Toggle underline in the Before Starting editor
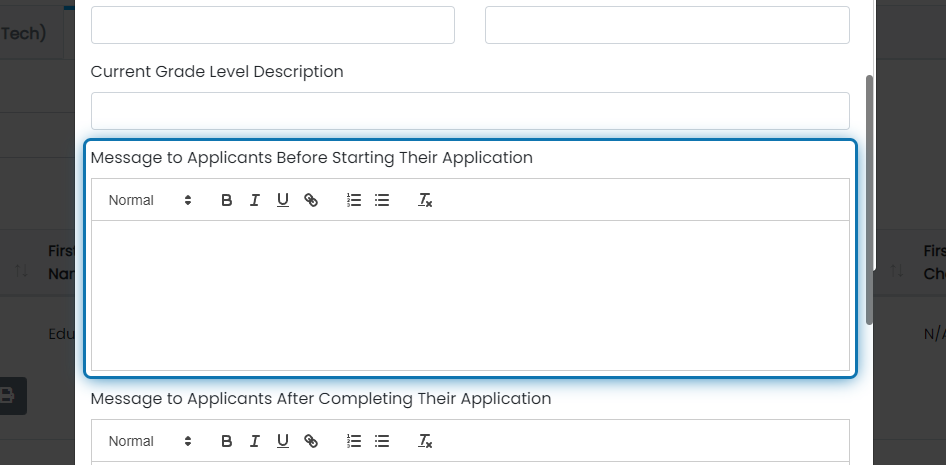This screenshot has height=465, width=946. pyautogui.click(x=282, y=200)
